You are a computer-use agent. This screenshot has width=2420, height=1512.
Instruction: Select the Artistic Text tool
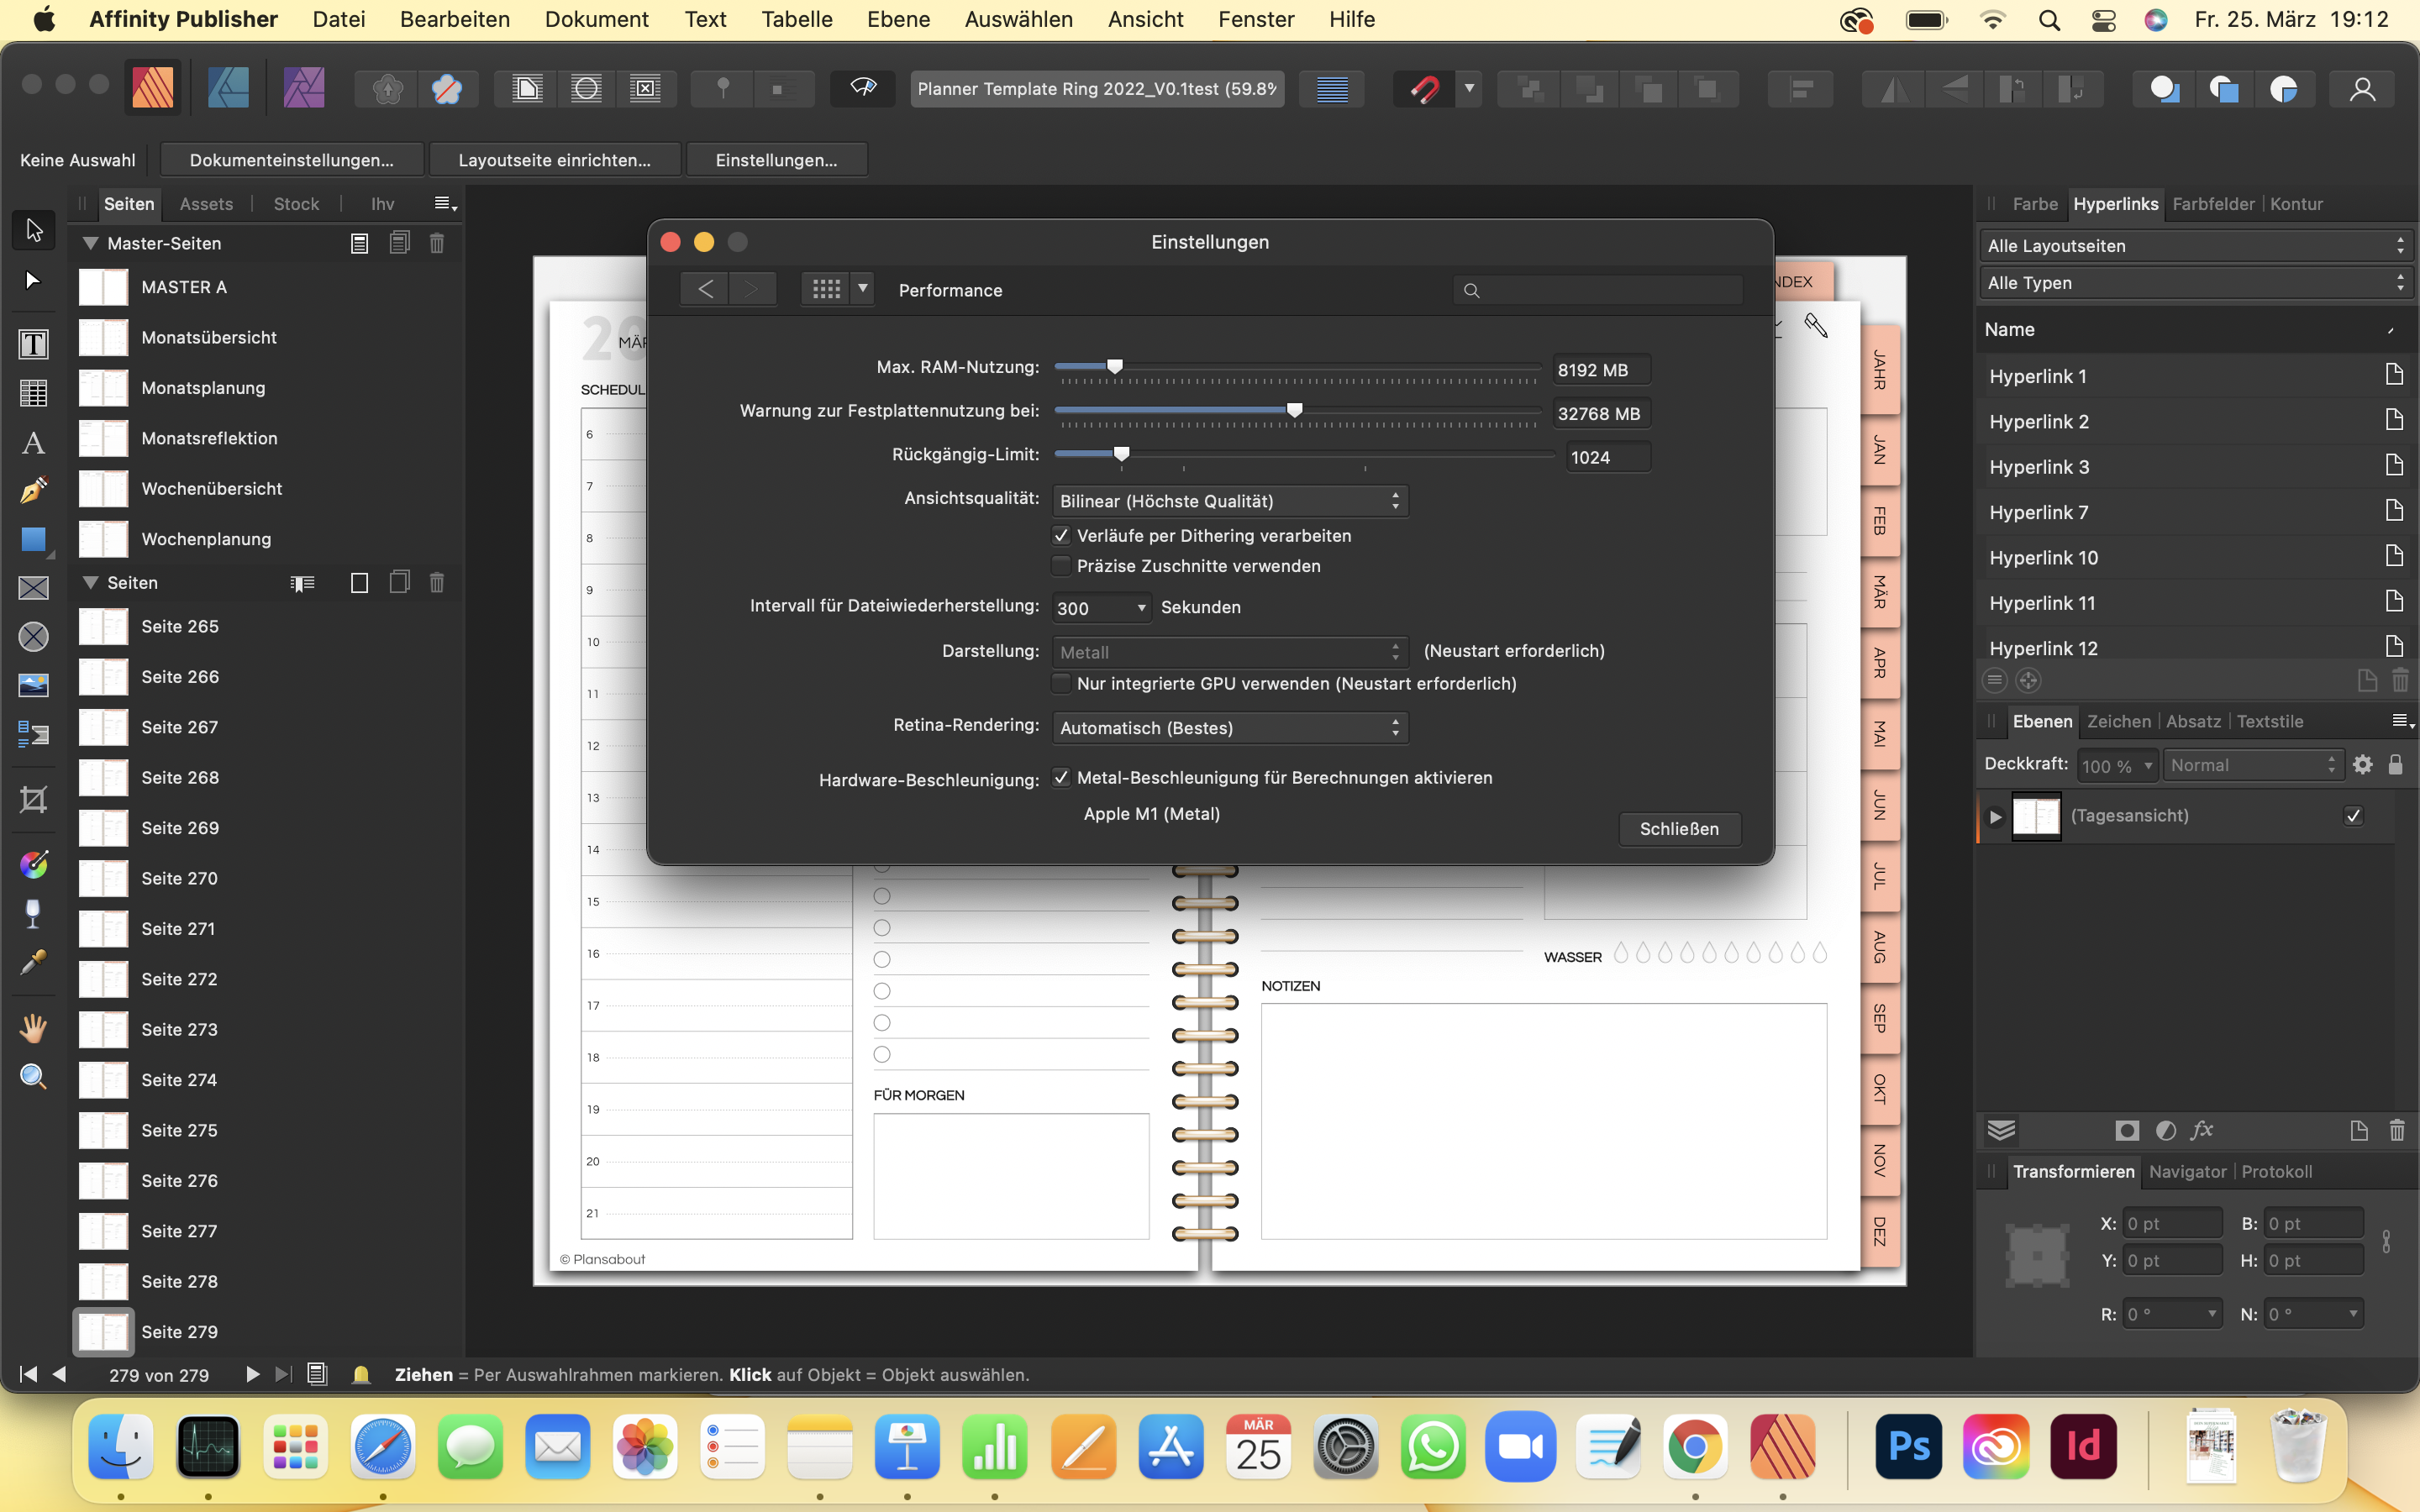coord(33,442)
